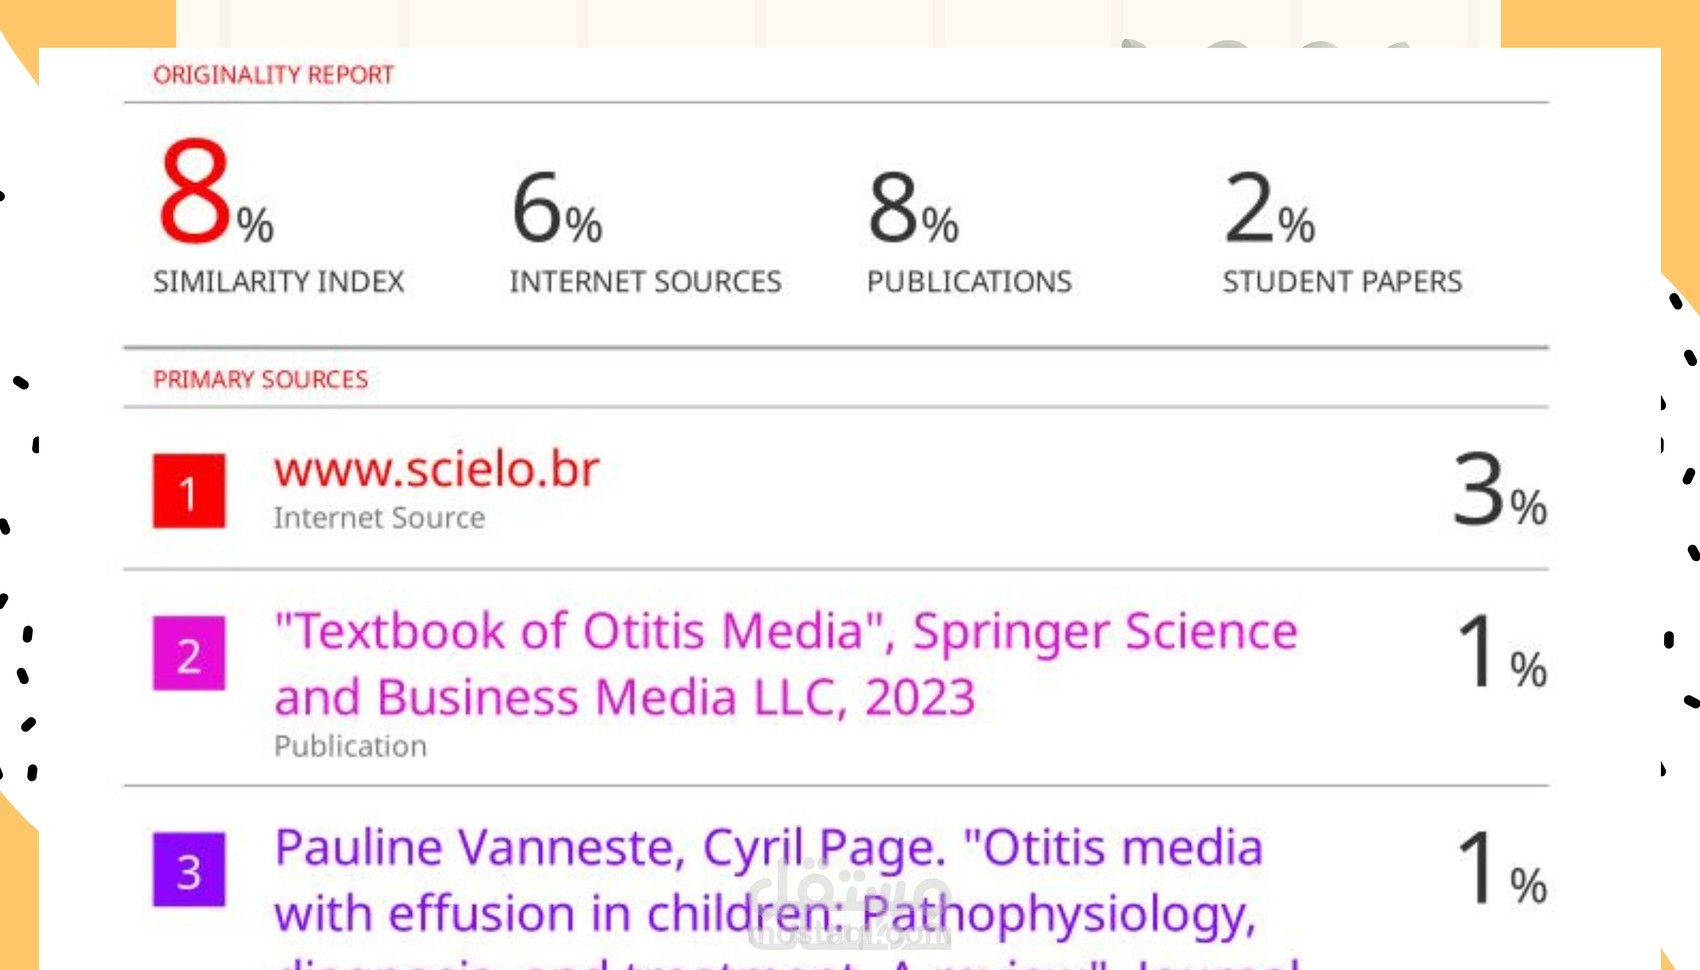
Task: Select the ORIGINALITY REPORT heading
Action: pos(273,75)
